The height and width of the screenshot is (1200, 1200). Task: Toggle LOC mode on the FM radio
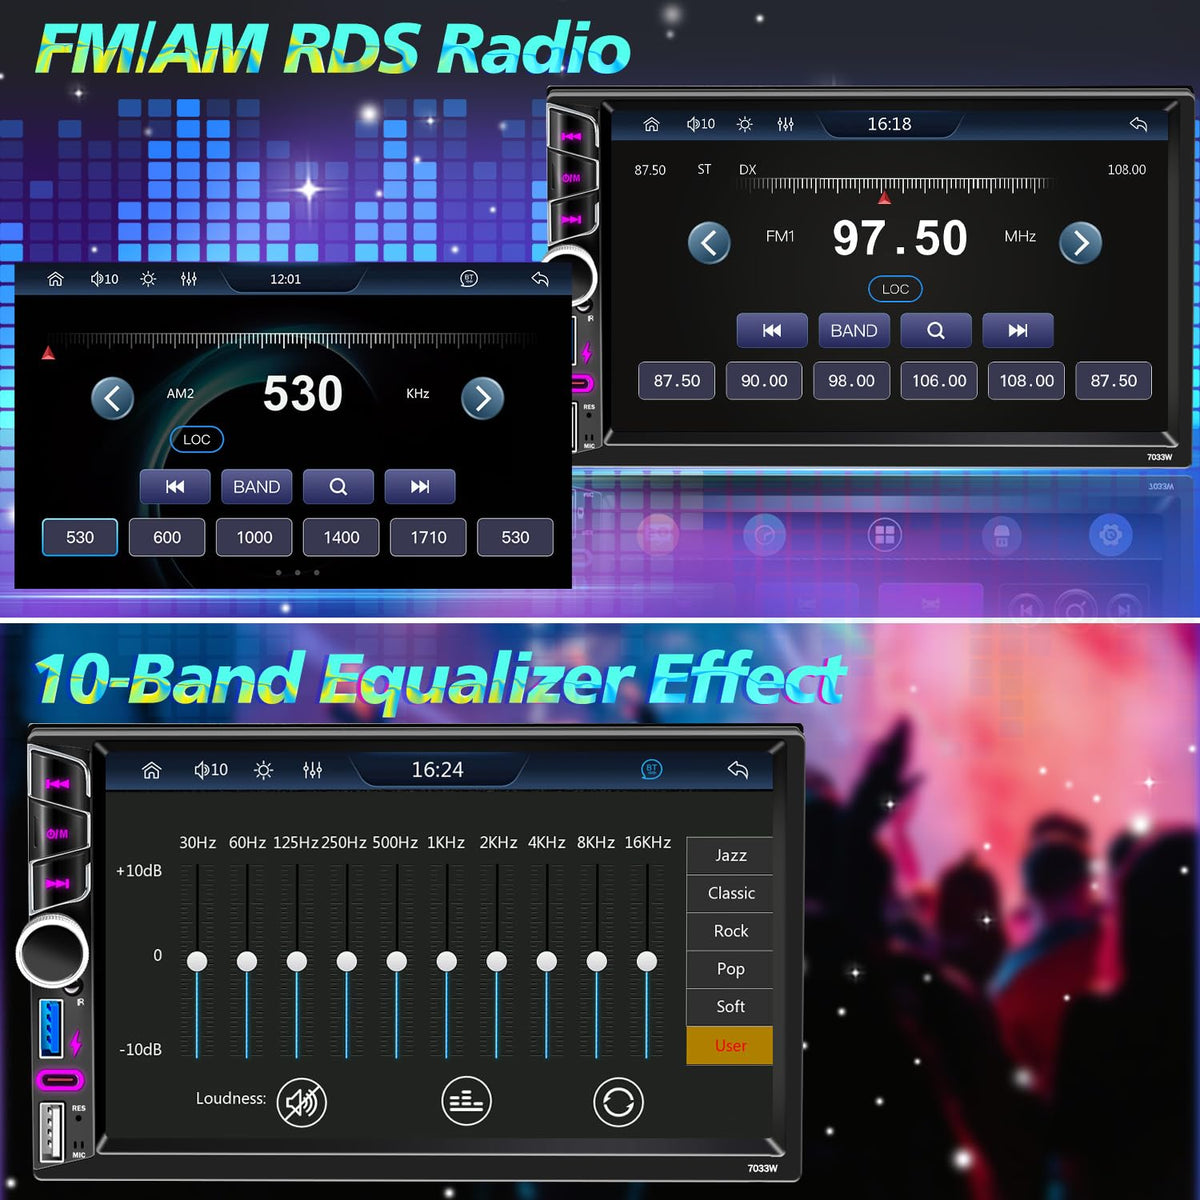[895, 289]
